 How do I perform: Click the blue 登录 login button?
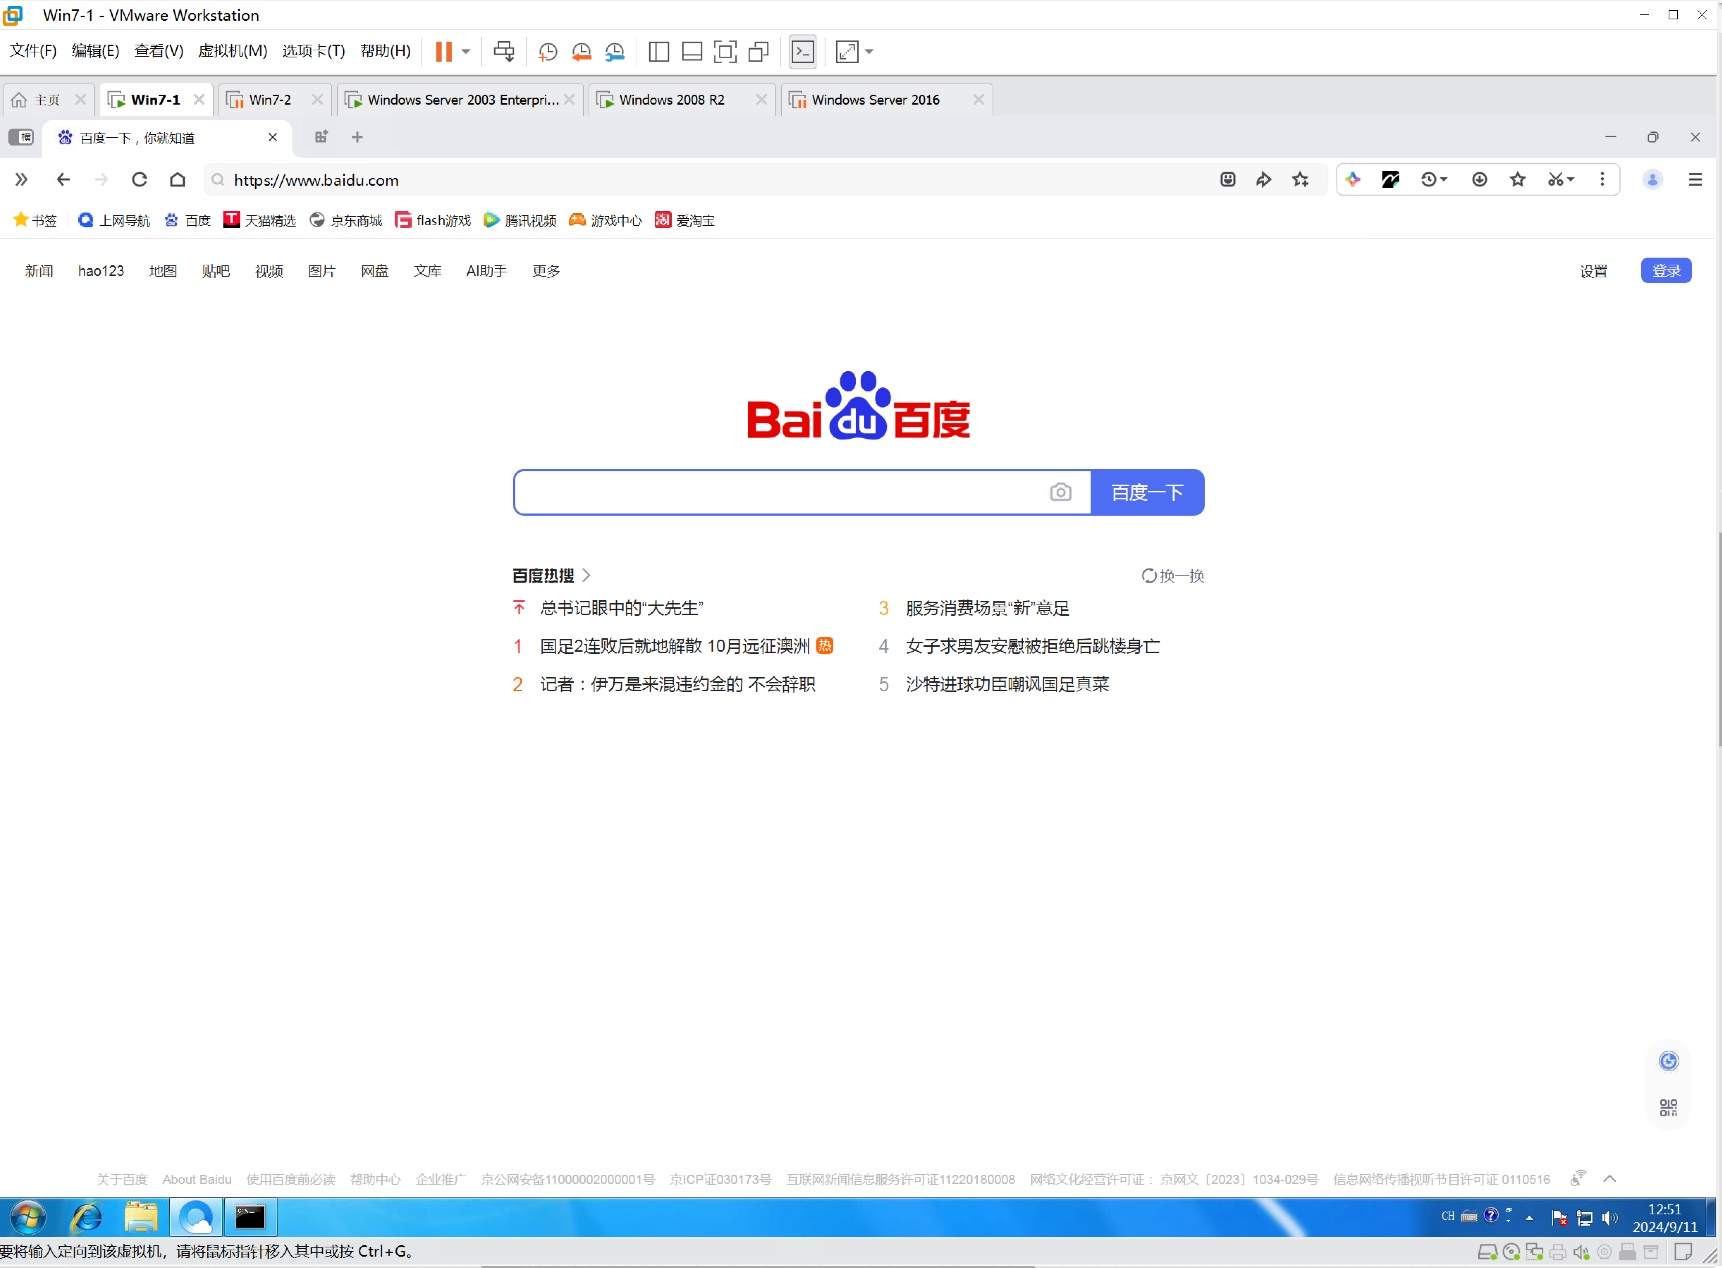coord(1666,271)
